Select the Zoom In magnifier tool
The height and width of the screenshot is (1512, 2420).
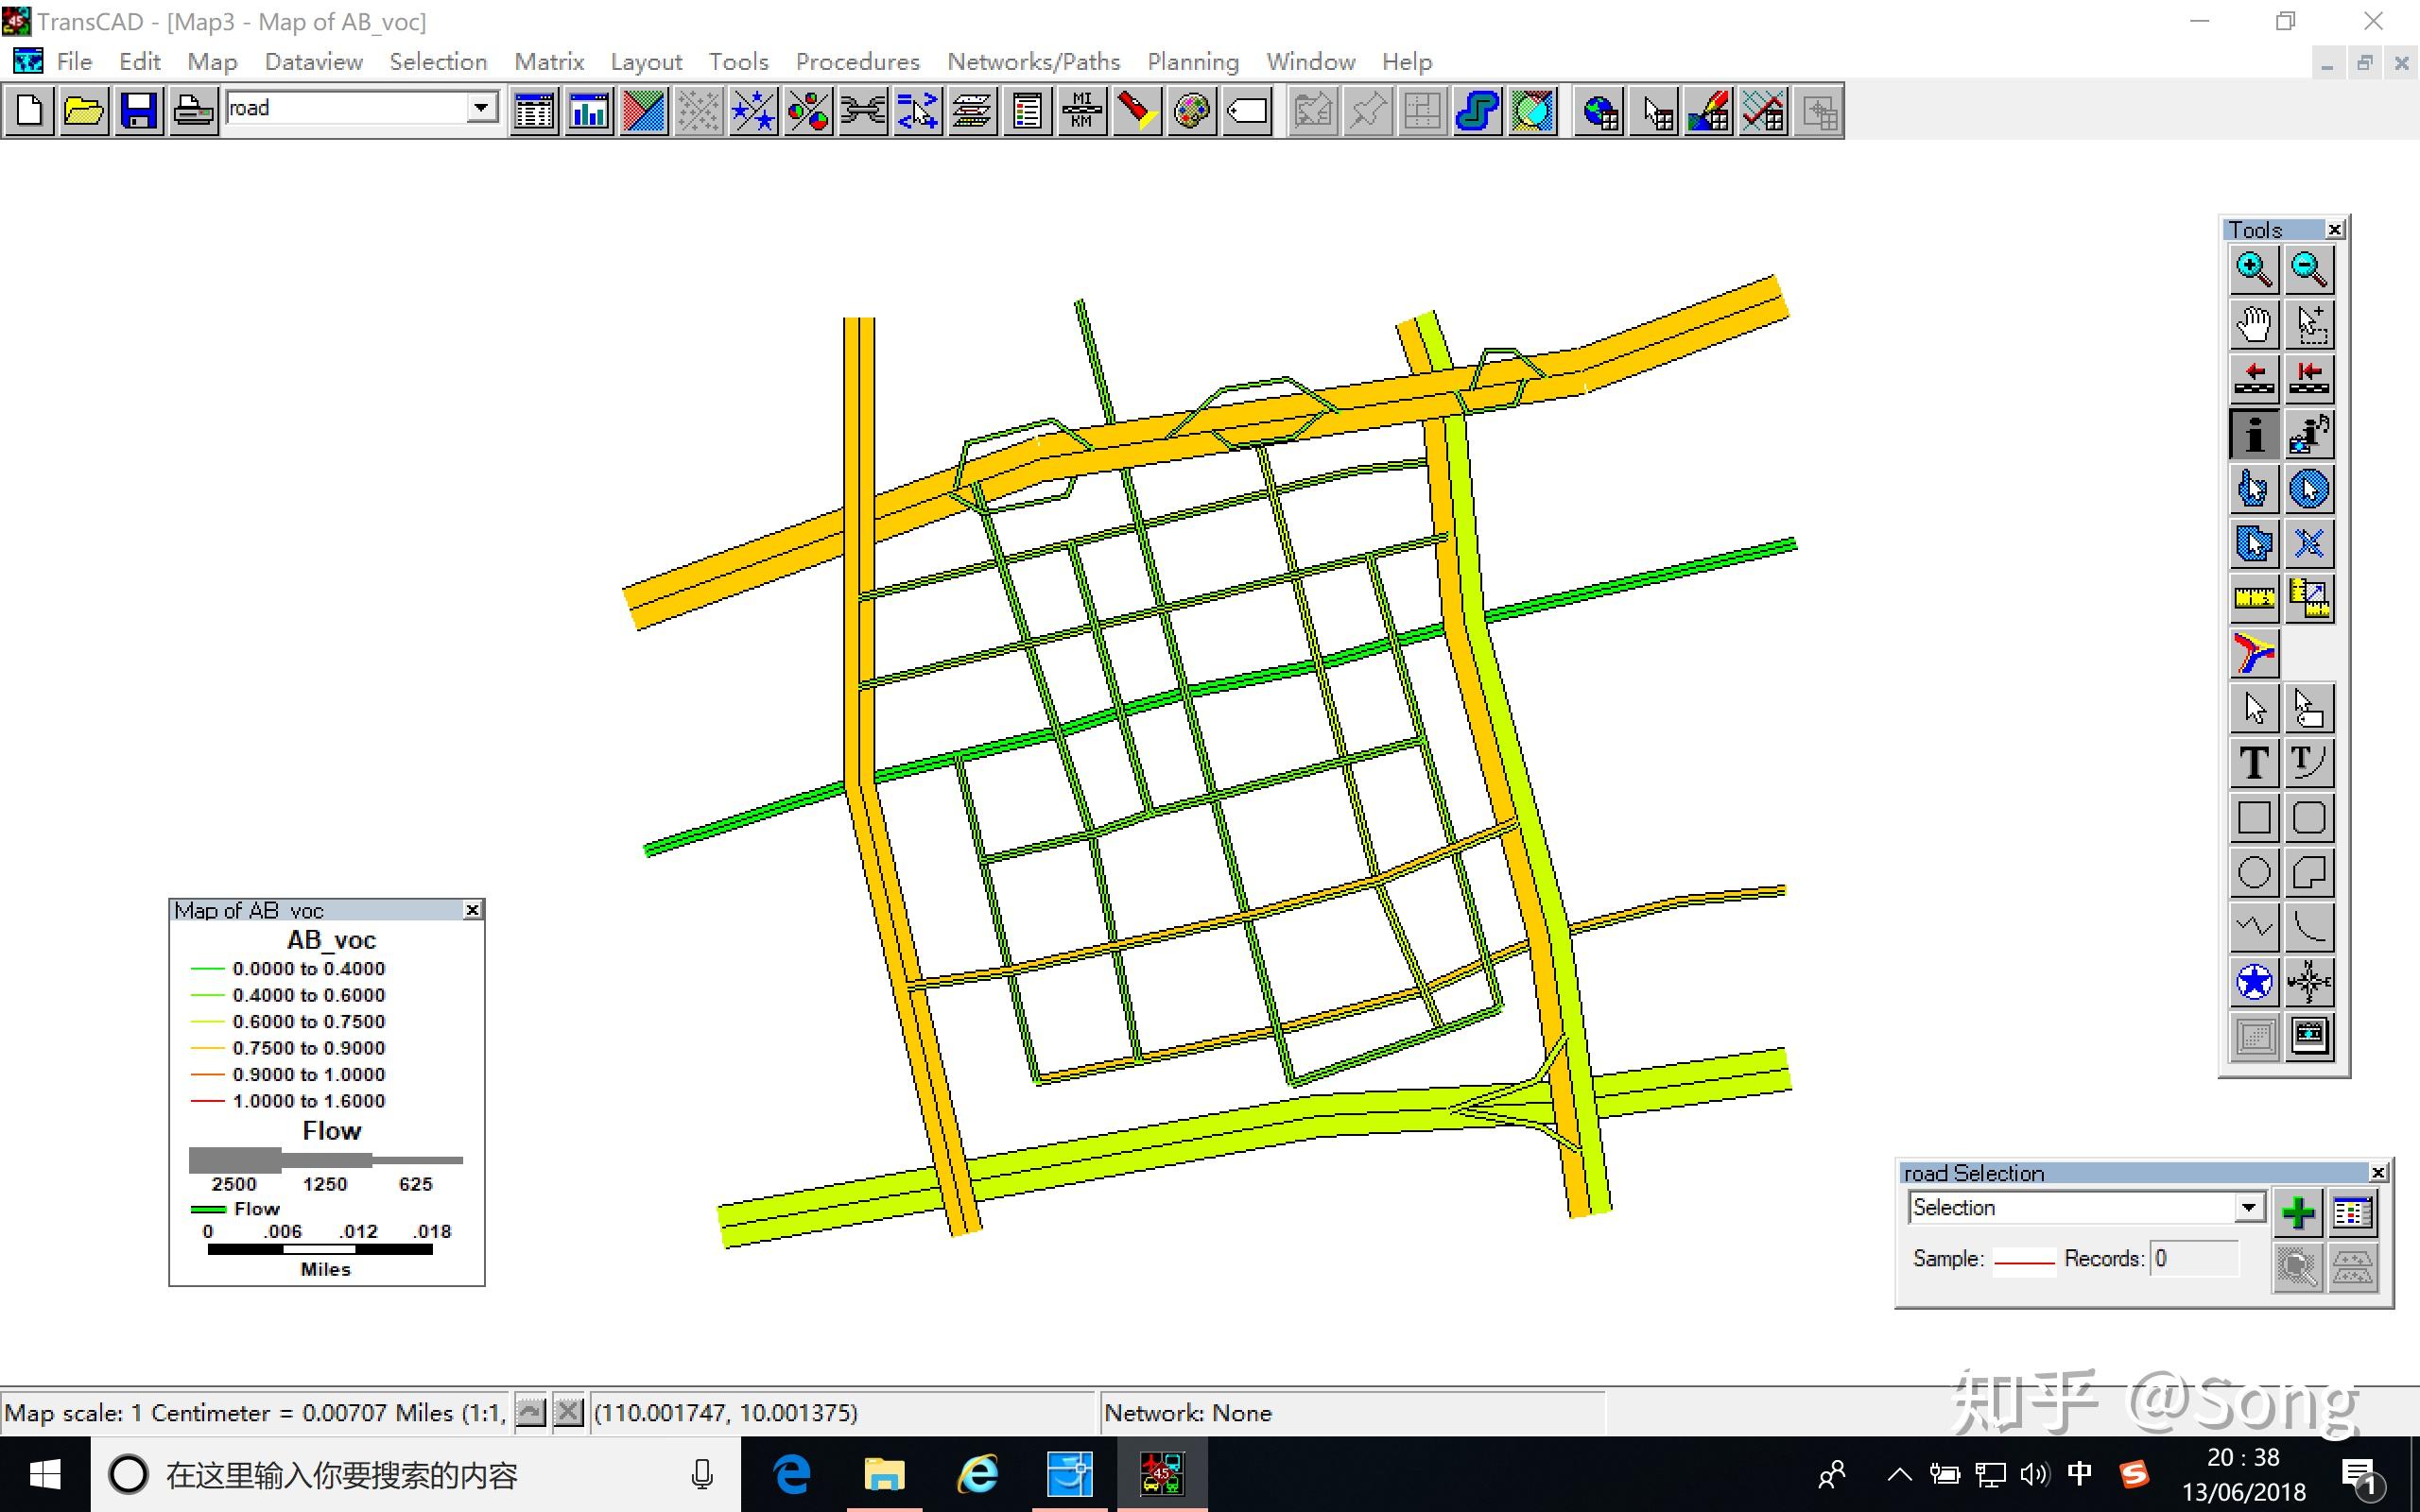point(2254,269)
